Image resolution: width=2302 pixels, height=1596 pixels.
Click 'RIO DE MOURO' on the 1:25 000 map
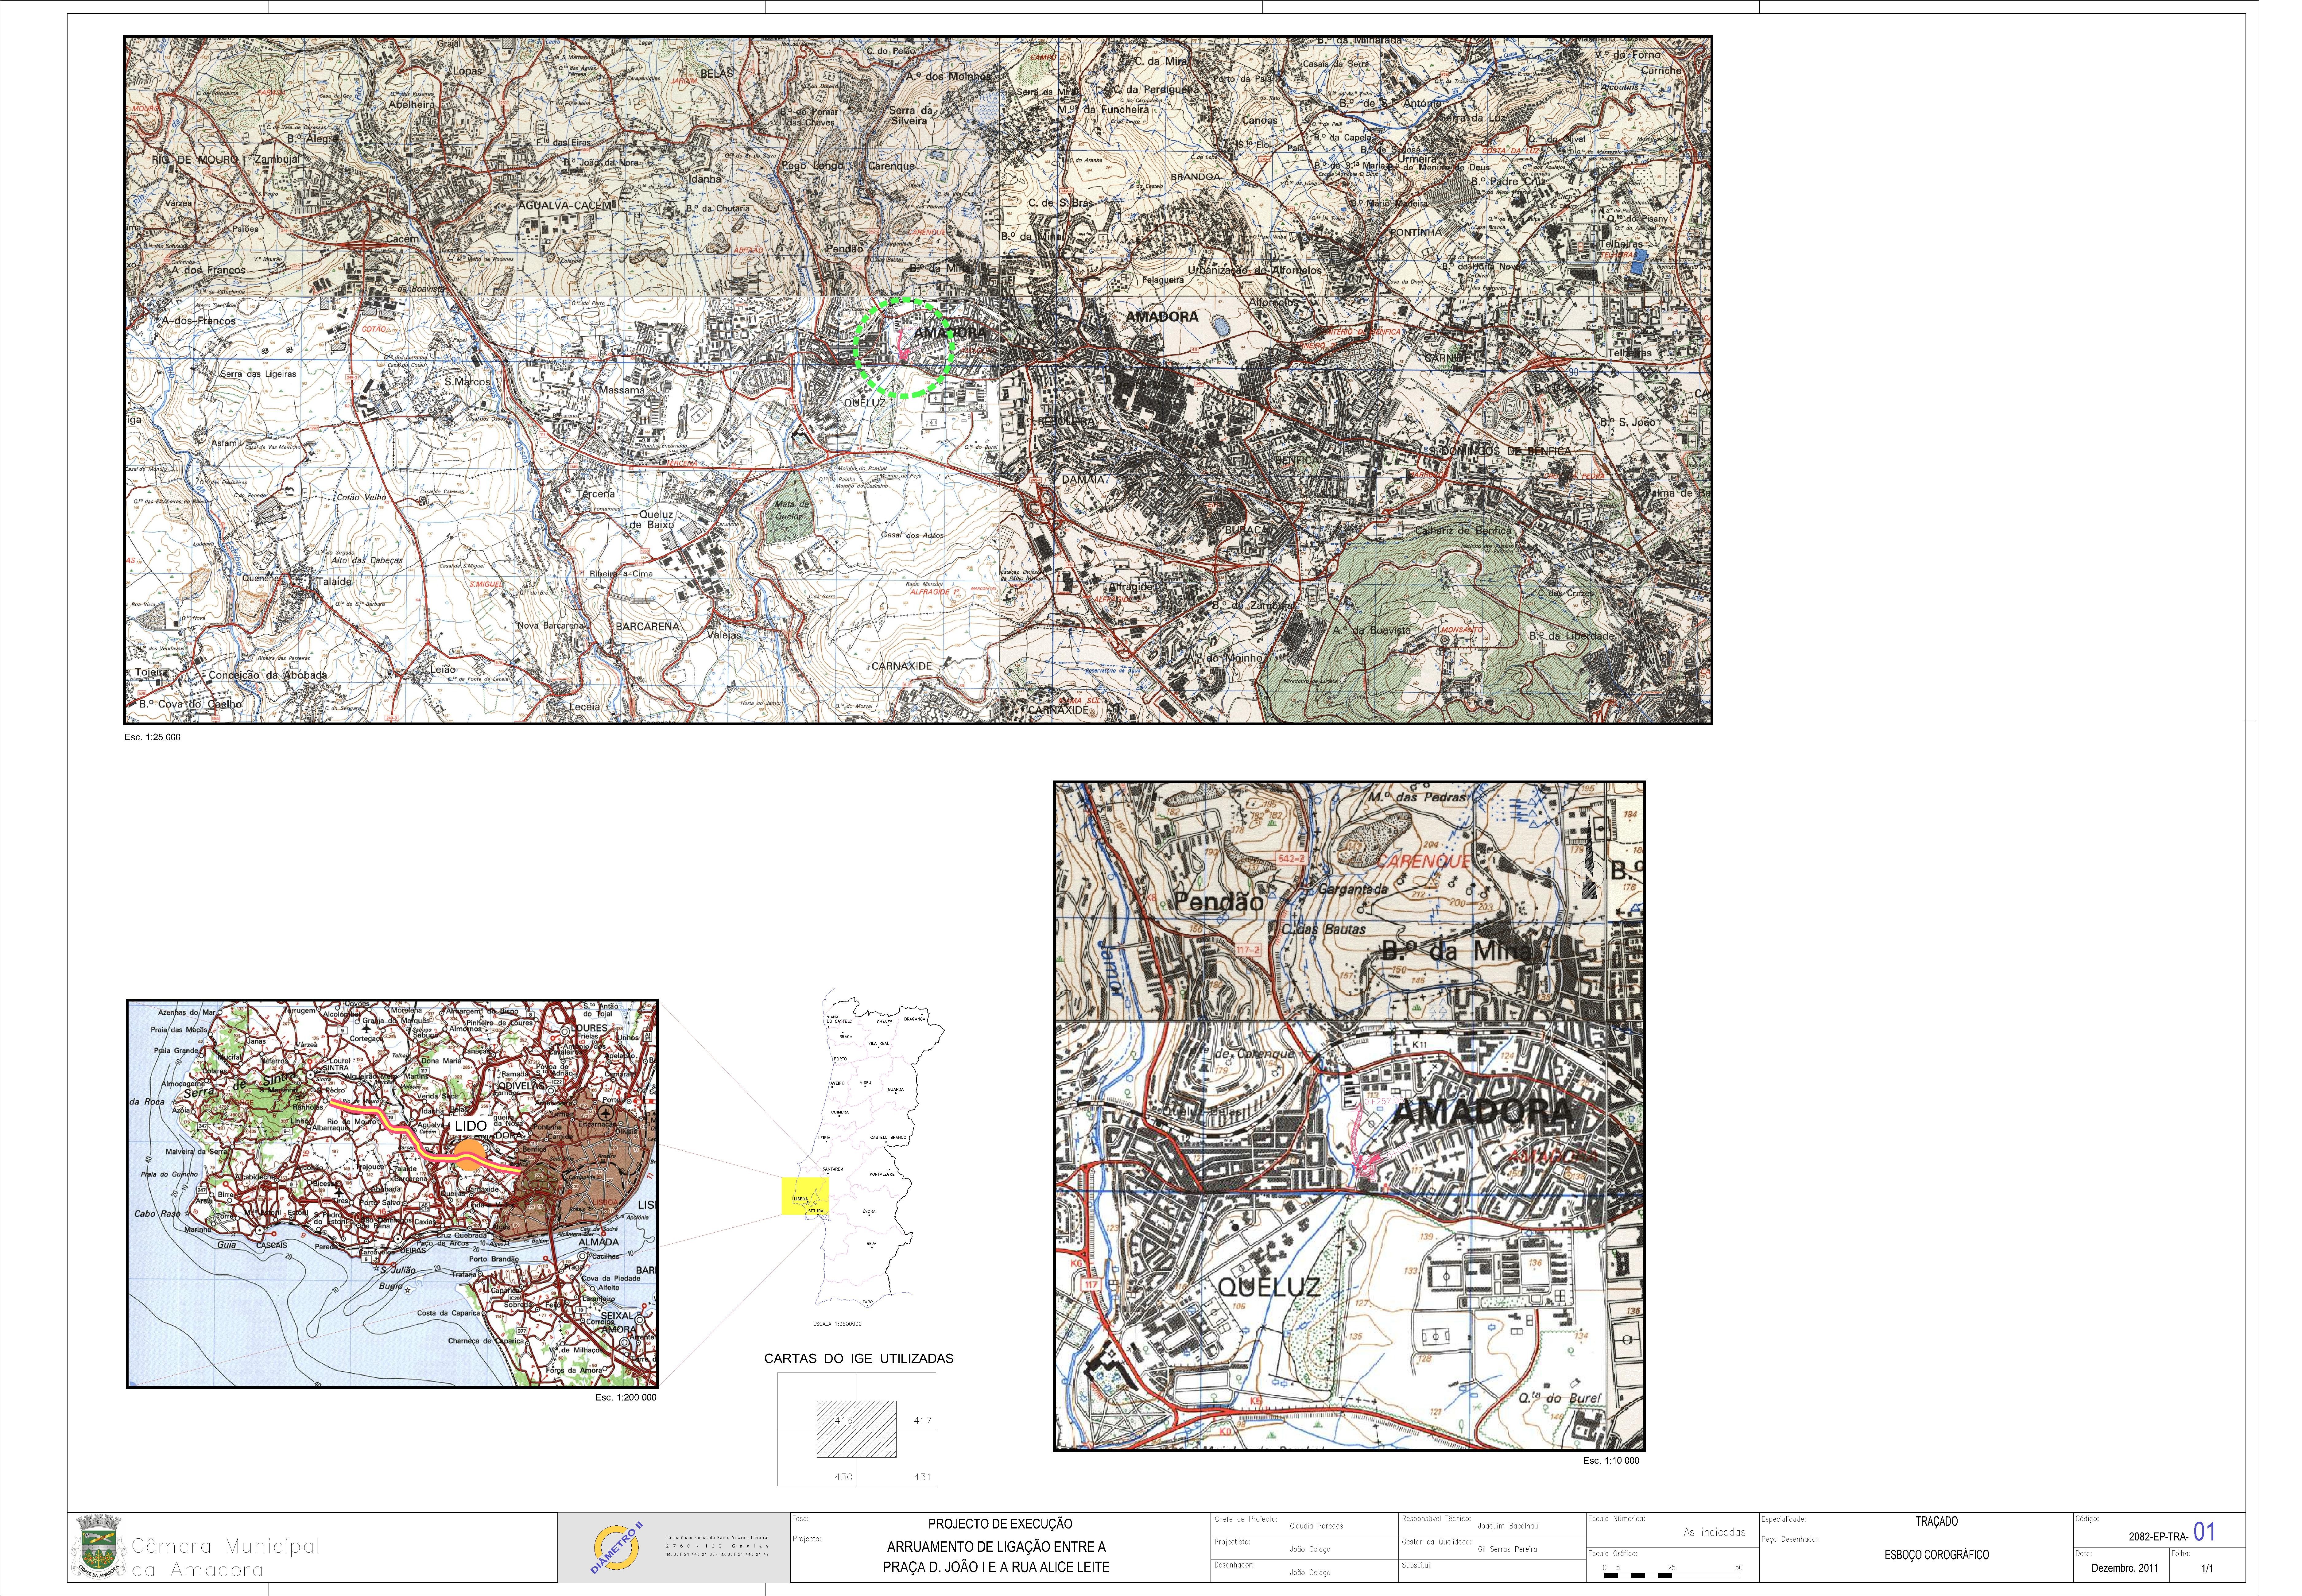coord(195,160)
